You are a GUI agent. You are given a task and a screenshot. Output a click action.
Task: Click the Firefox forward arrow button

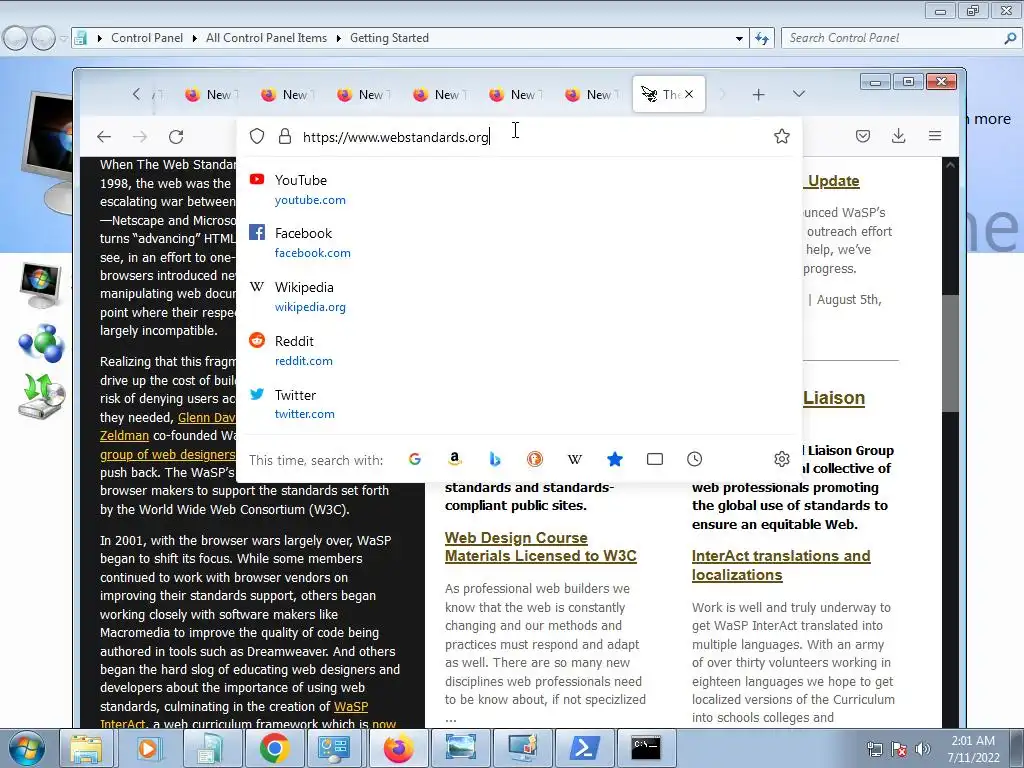(x=140, y=136)
